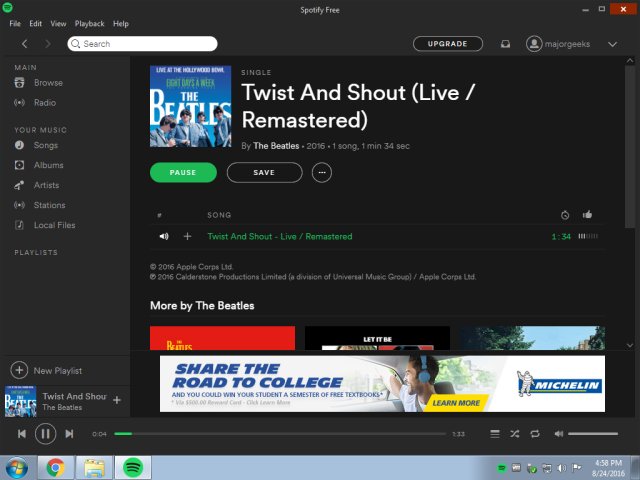The width and height of the screenshot is (640, 480).
Task: Open the File menu
Action: 15,24
